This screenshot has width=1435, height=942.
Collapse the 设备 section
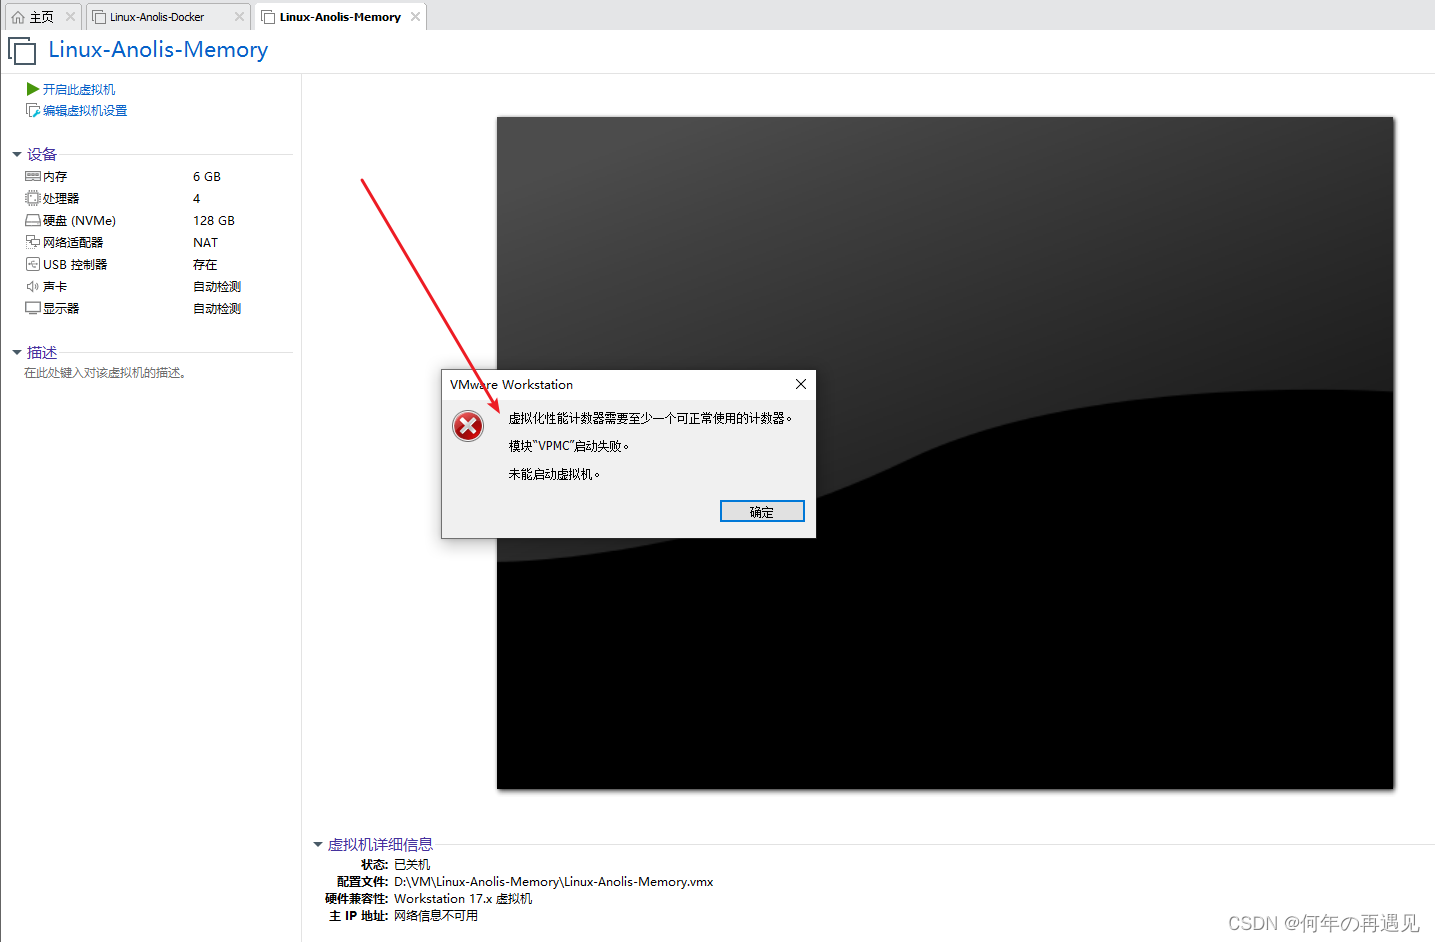coord(17,154)
